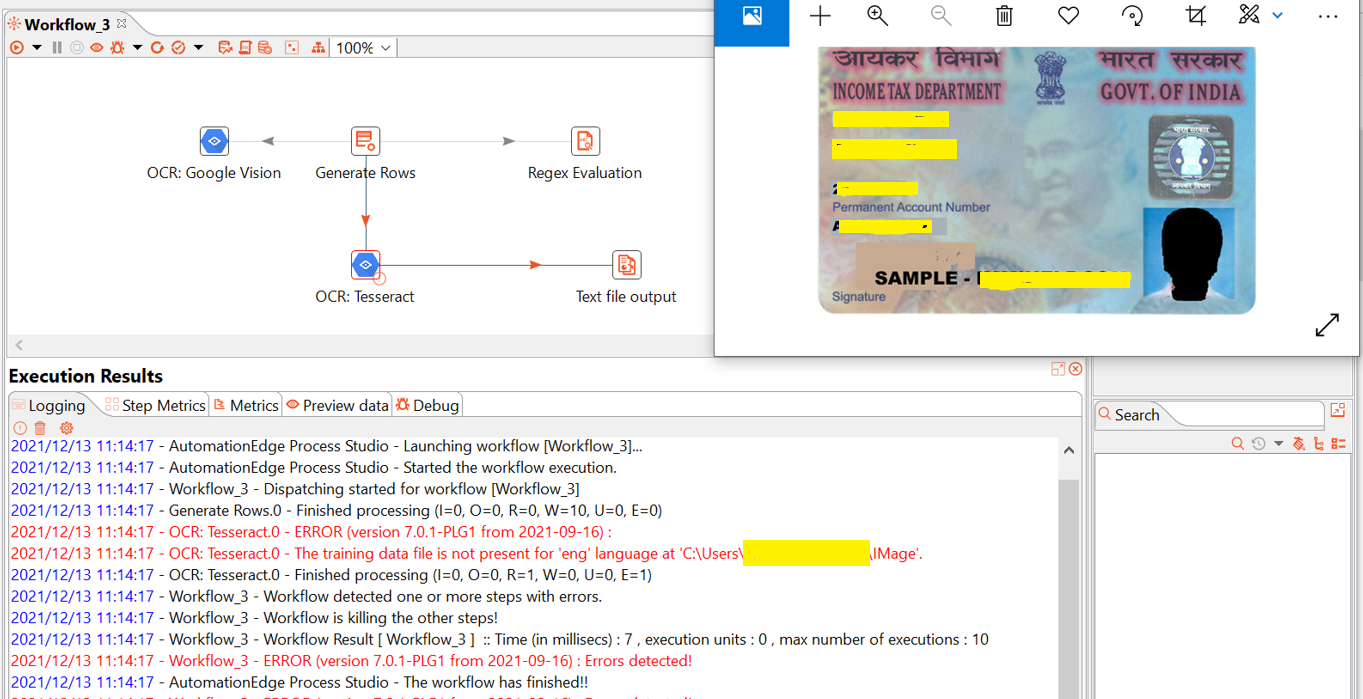Click the SQL script toolbar icon
The width and height of the screenshot is (1363, 699).
[x=245, y=47]
